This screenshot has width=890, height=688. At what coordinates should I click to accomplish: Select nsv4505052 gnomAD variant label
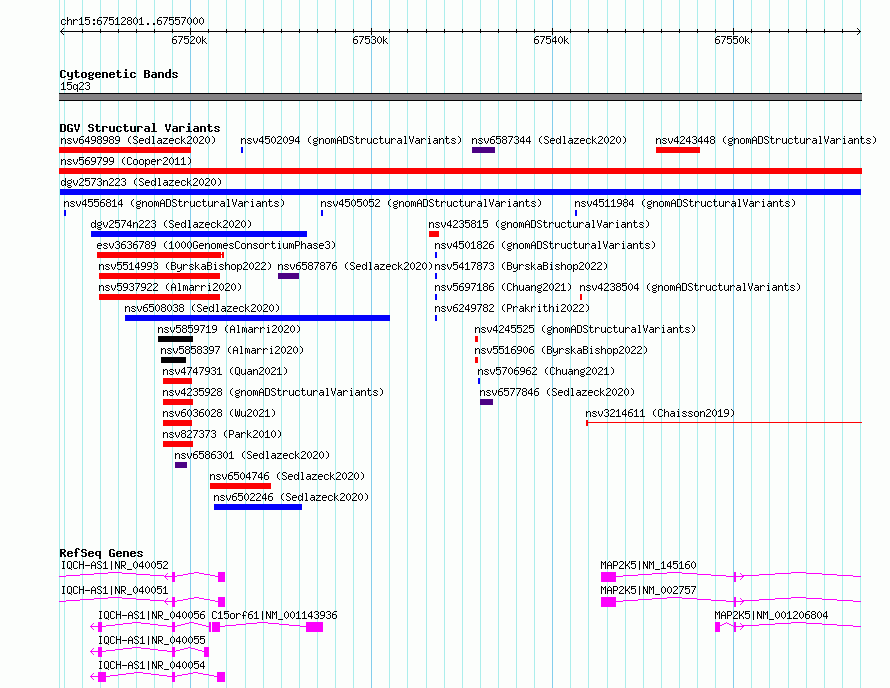(x=431, y=203)
